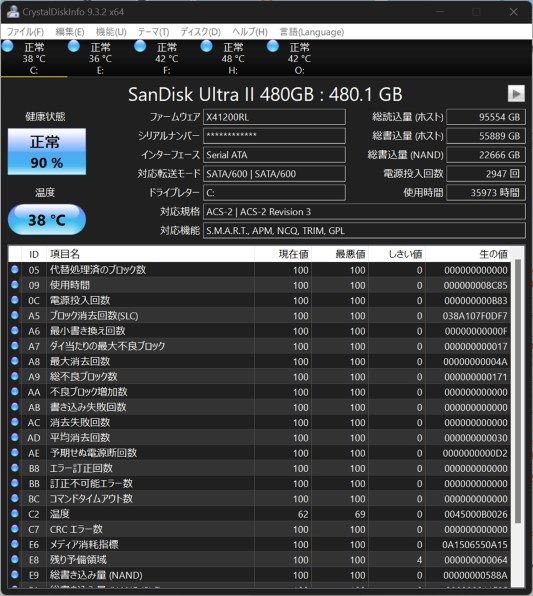Image resolution: width=533 pixels, height=596 pixels.
Task: Click the 現在値 column header
Action: click(x=283, y=254)
